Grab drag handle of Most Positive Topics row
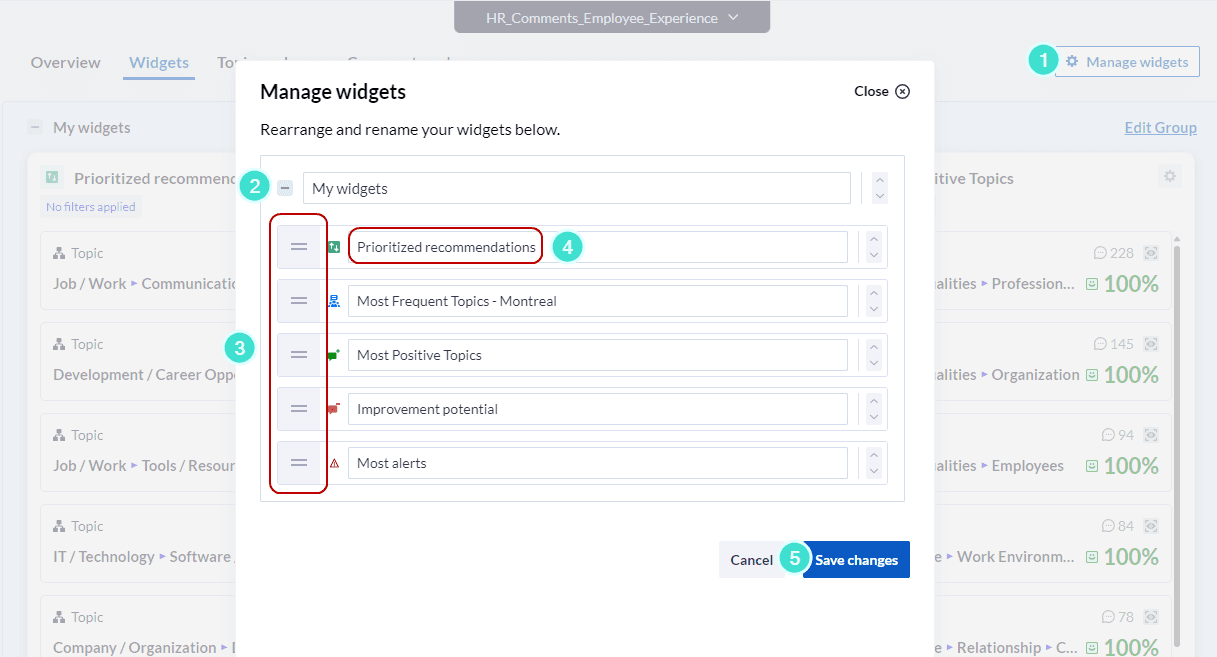1217x657 pixels. (299, 355)
